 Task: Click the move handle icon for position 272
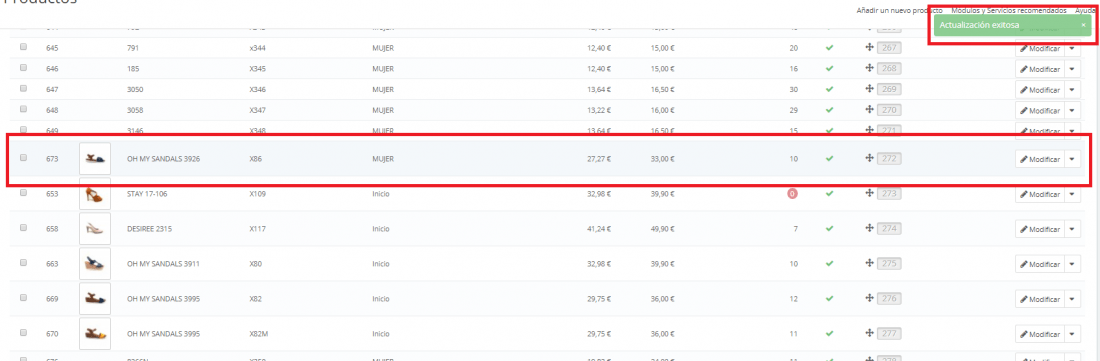point(869,158)
